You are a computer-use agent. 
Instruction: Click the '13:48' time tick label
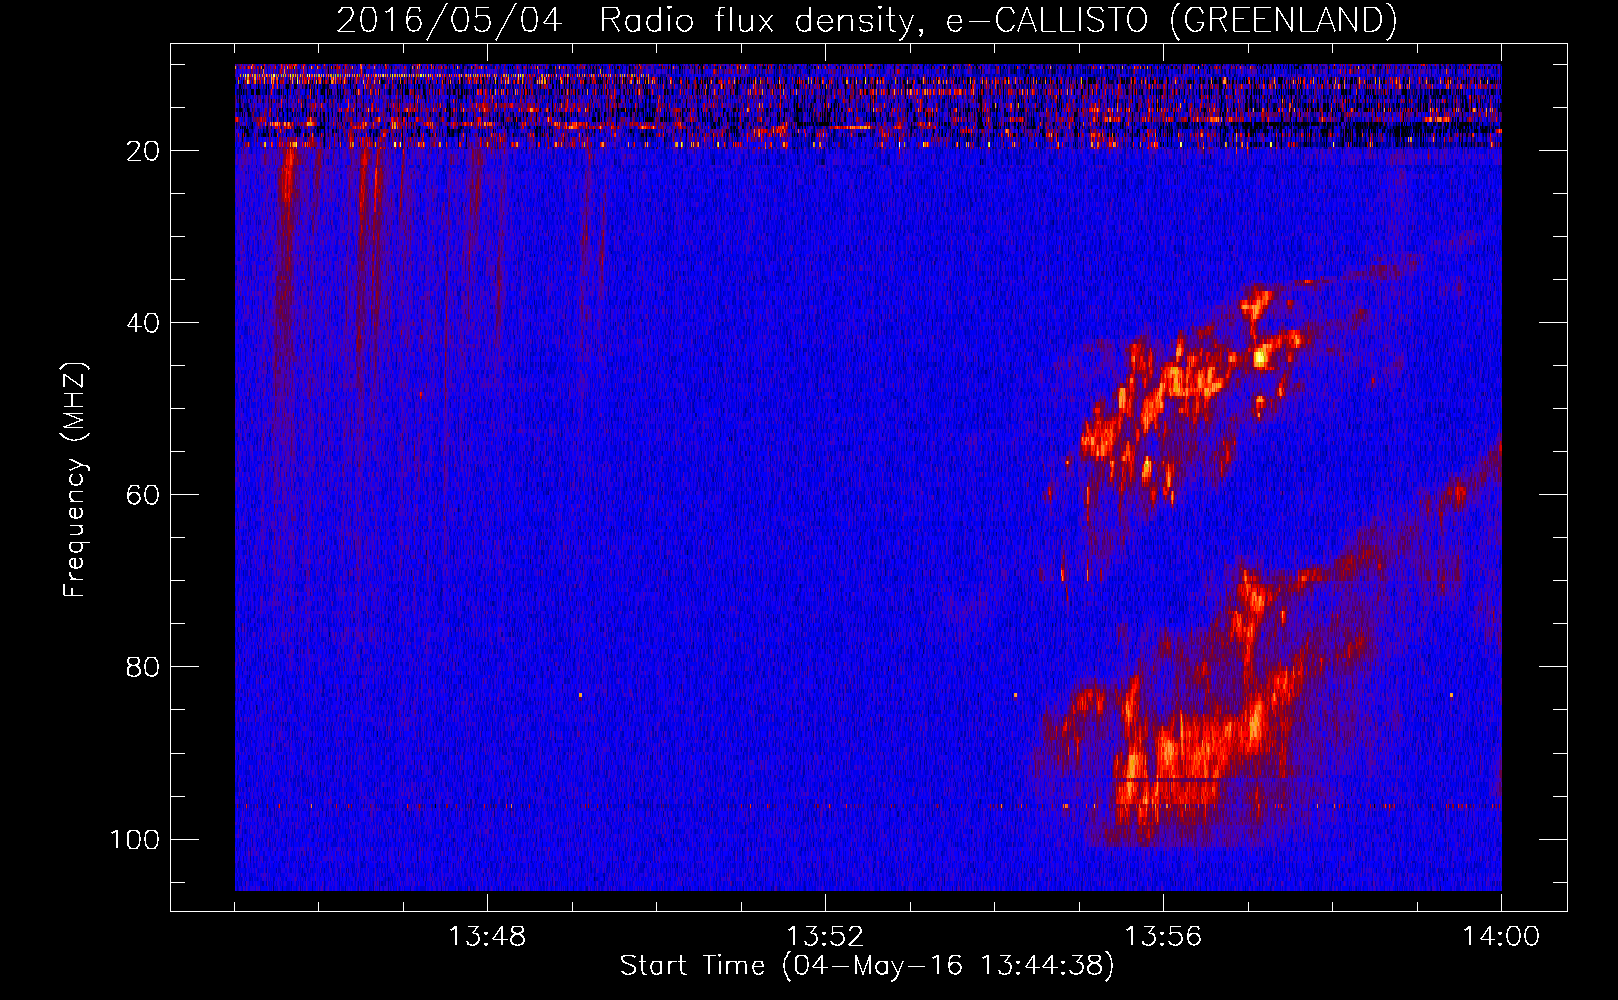pyautogui.click(x=487, y=937)
